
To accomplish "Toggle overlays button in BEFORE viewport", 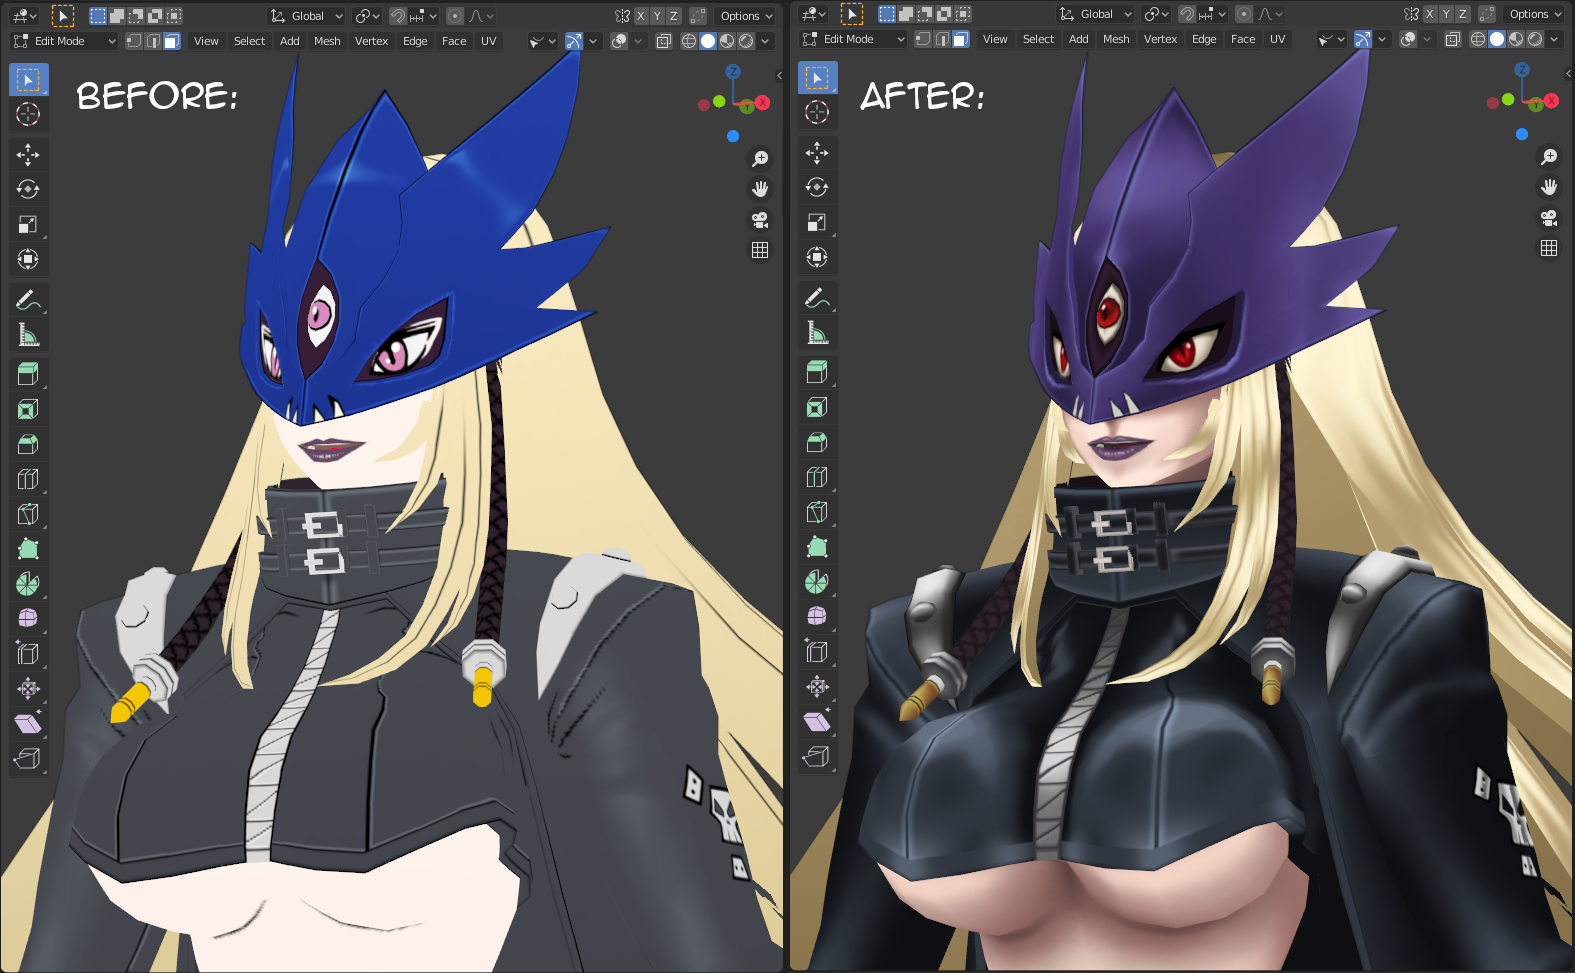I will pos(619,41).
